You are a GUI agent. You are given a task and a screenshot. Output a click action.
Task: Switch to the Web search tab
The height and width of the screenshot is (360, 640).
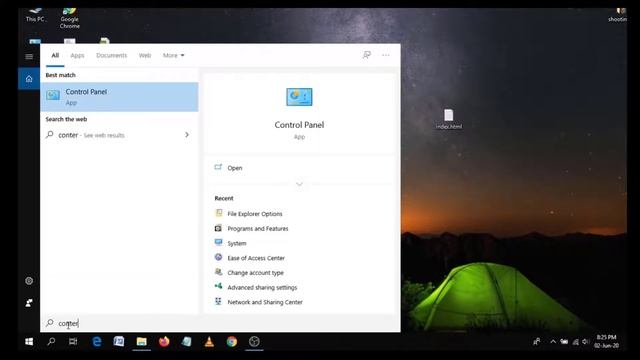pos(145,55)
